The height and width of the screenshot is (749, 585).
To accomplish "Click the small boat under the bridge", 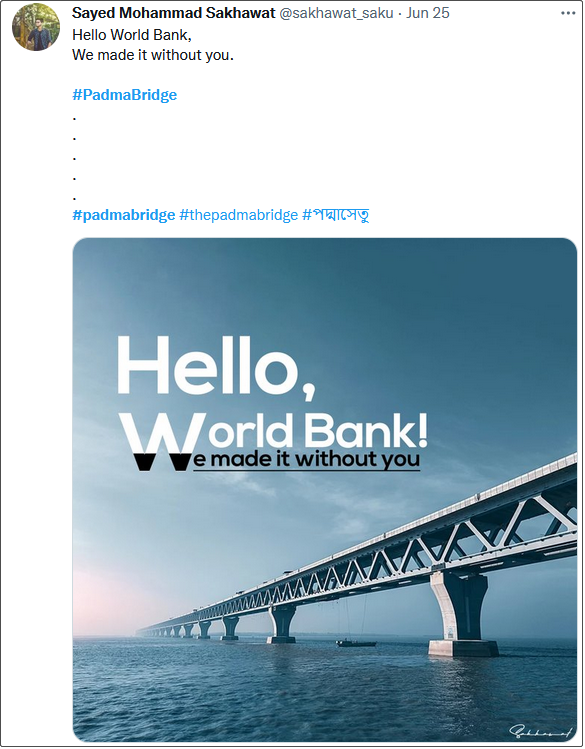I will pos(356,644).
